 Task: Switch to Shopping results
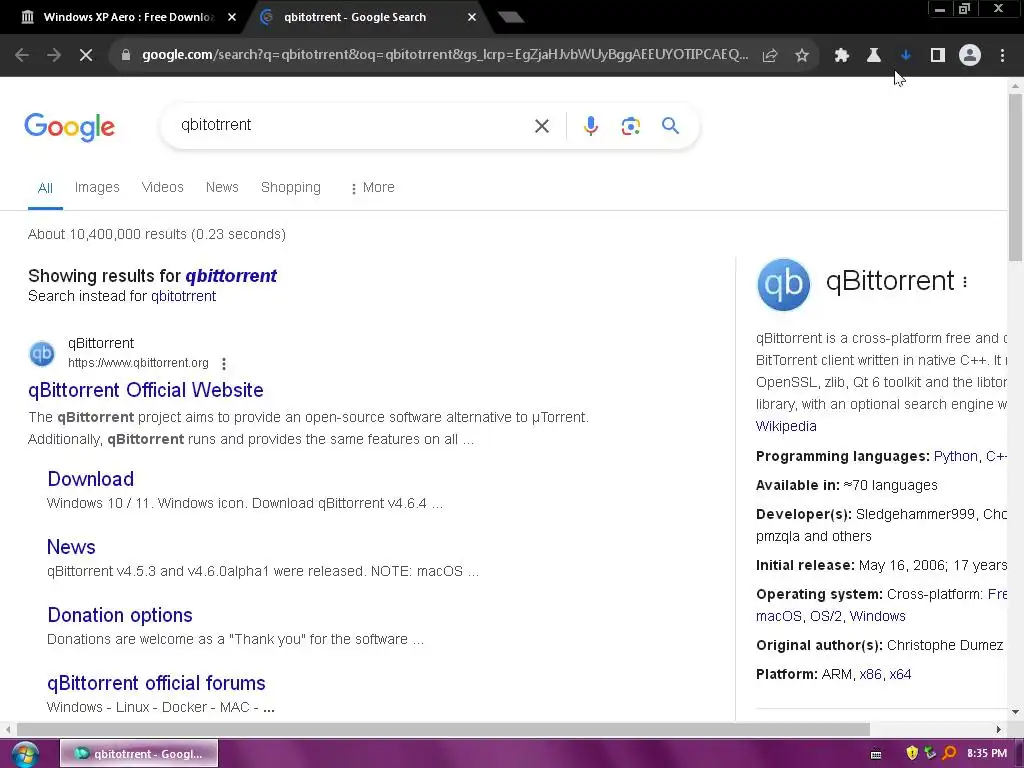tap(291, 187)
